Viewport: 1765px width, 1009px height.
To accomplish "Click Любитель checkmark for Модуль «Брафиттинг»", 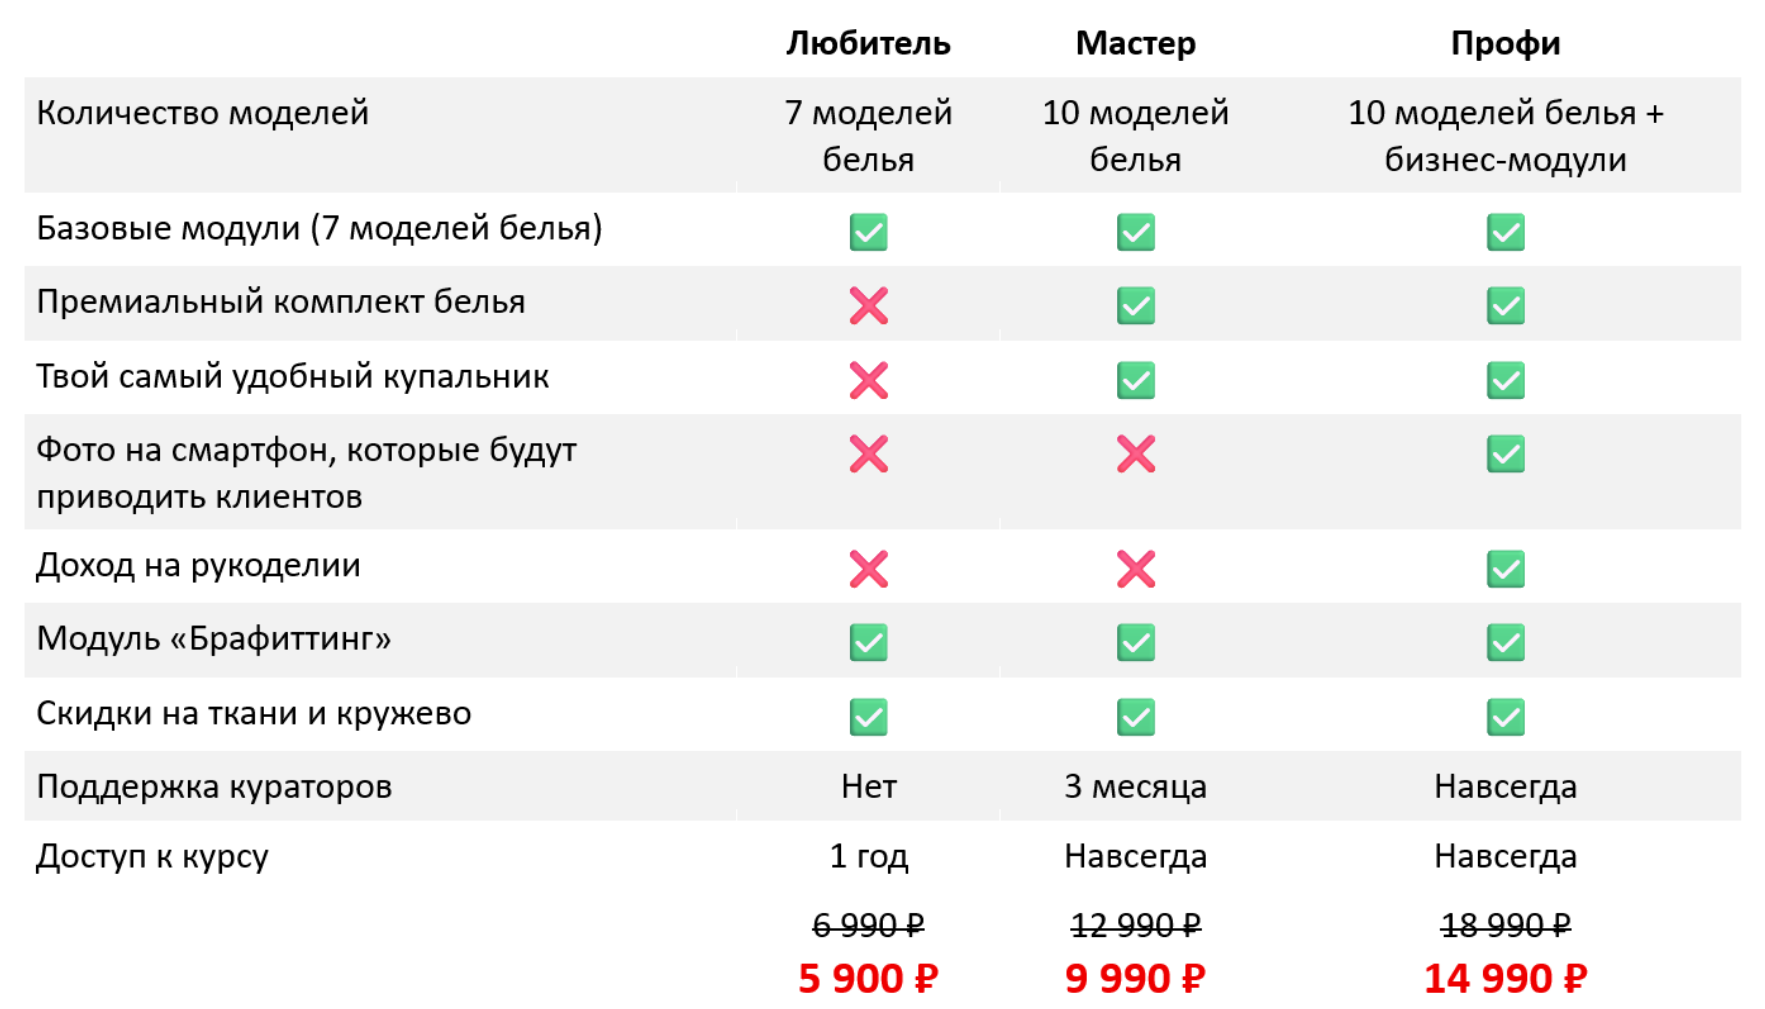I will (868, 642).
